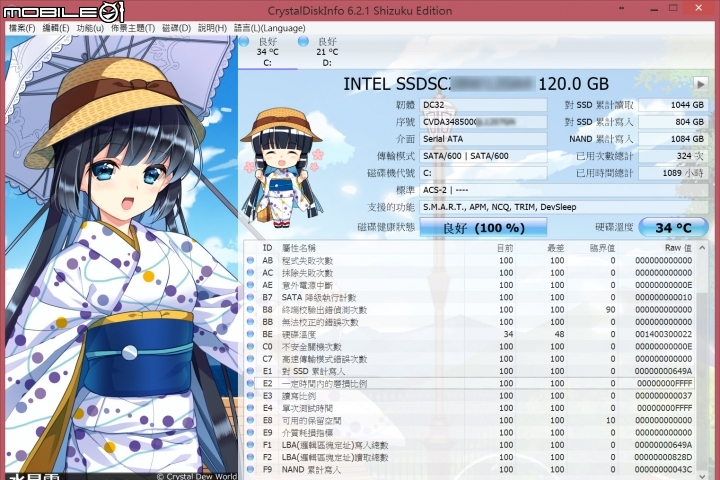Click the status icon of attribute AE
This screenshot has height=480, width=720.
click(x=250, y=285)
